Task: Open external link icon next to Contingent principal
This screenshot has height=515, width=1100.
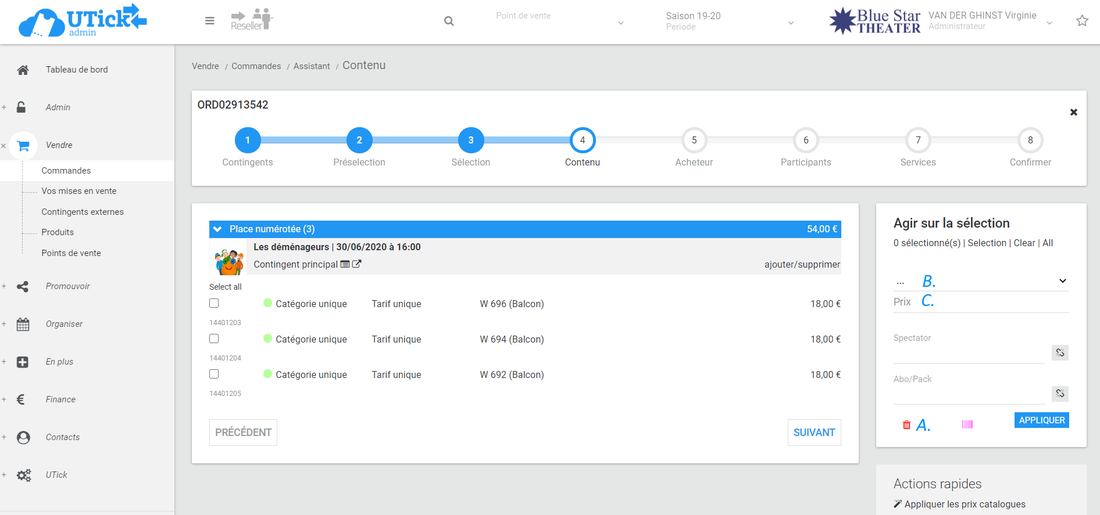Action: [x=357, y=265]
